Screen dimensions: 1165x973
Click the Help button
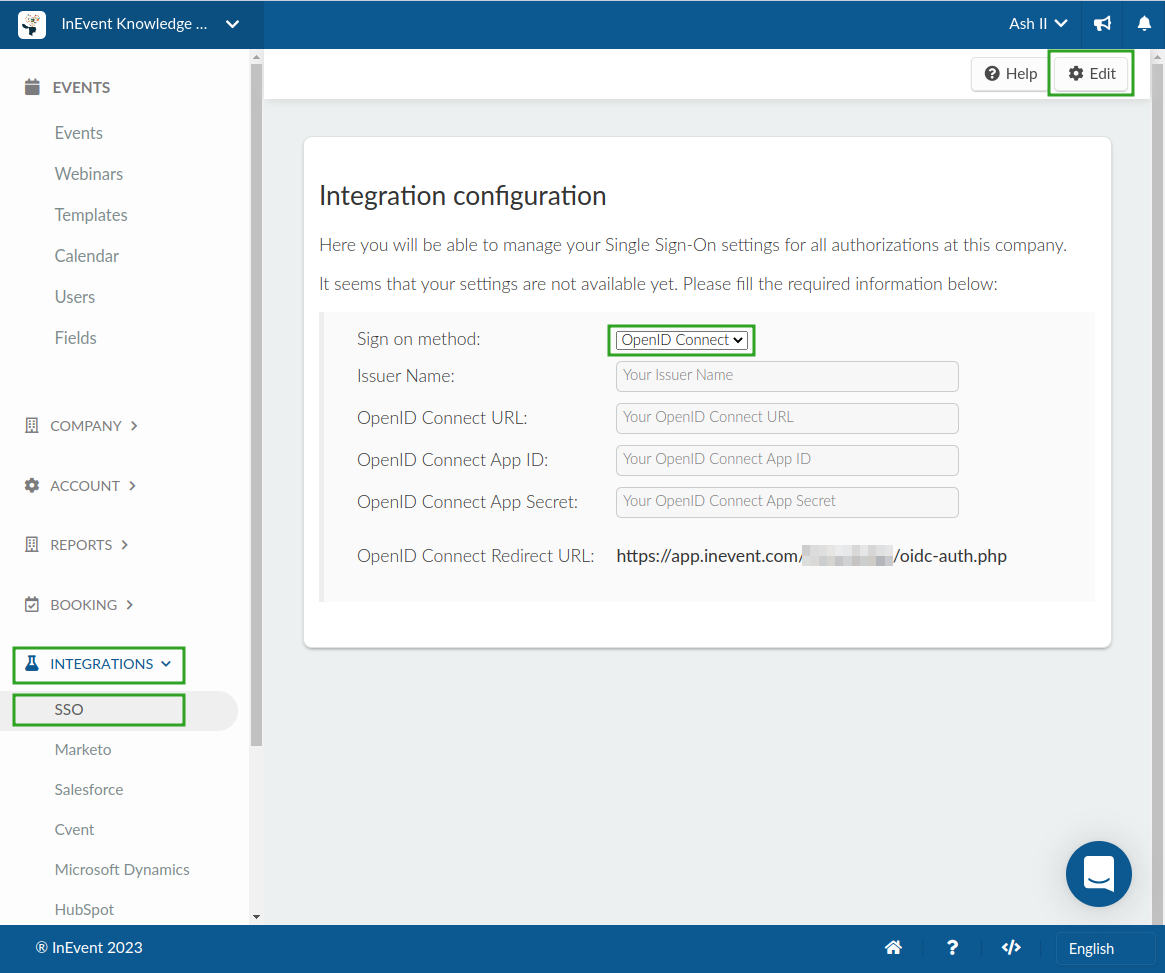[x=1010, y=74]
